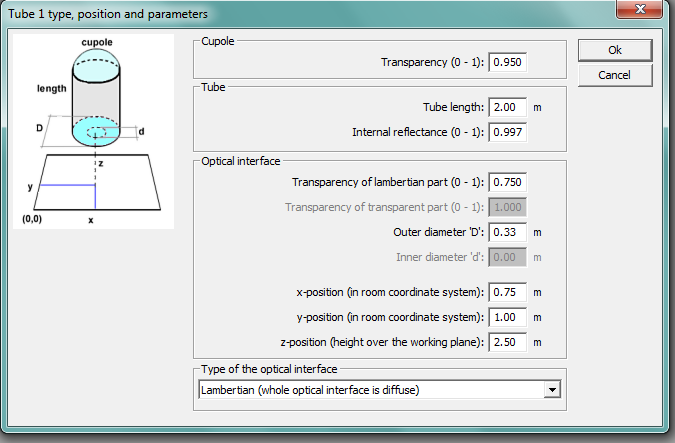Click the working plane trapezoid in diagram
The width and height of the screenshot is (675, 443).
coord(97,183)
